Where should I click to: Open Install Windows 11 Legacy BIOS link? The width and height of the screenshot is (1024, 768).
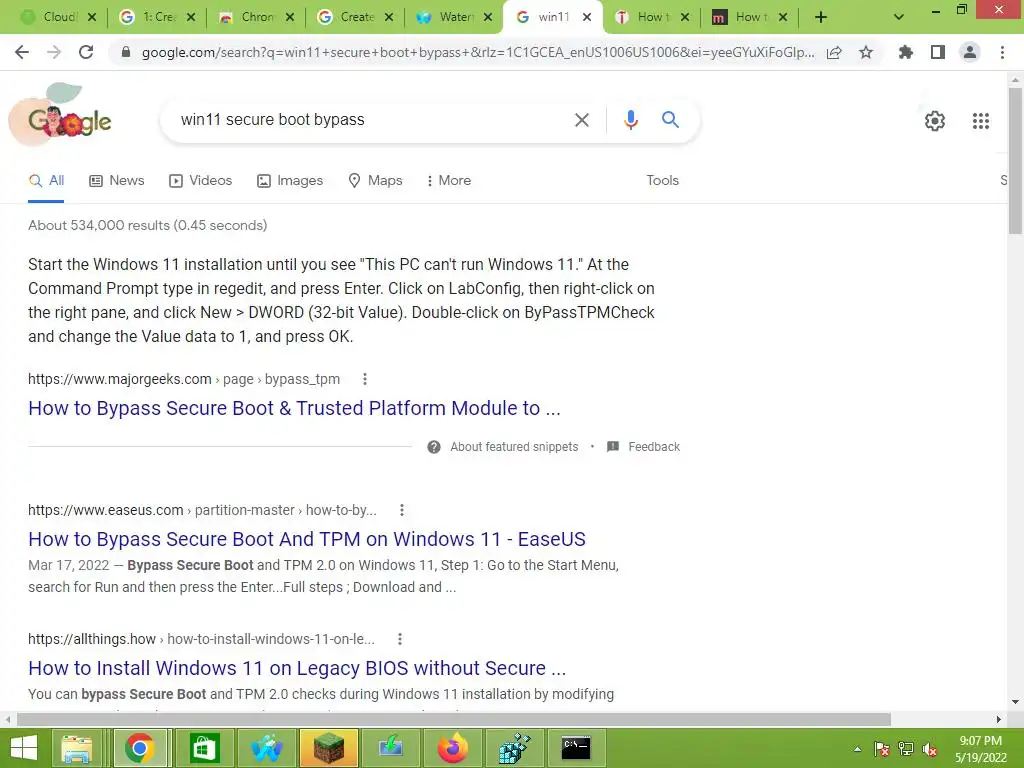pos(297,668)
